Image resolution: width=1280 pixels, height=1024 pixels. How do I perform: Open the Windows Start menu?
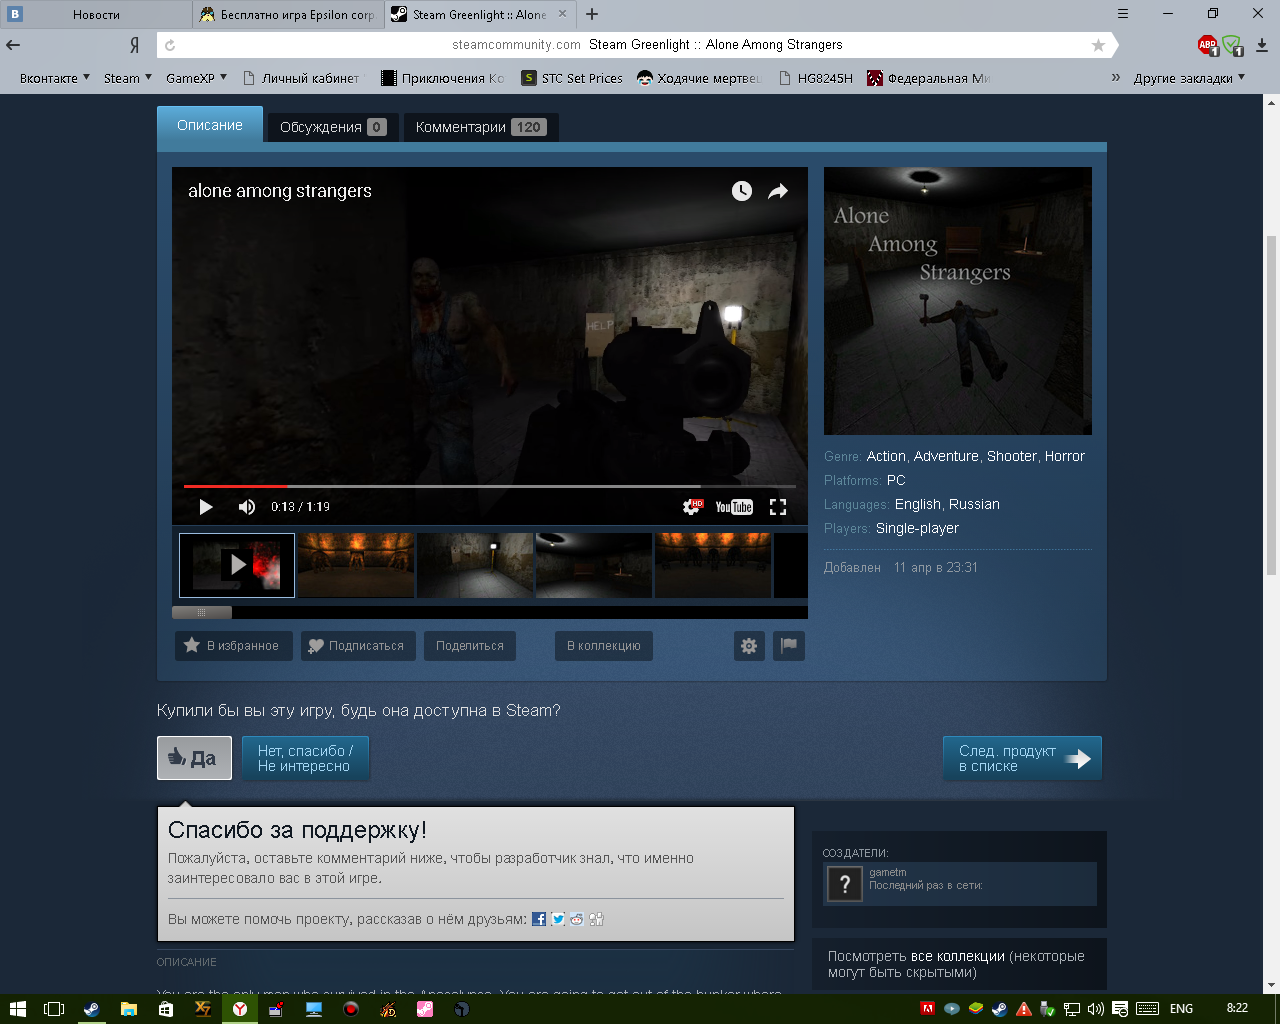coord(17,1009)
